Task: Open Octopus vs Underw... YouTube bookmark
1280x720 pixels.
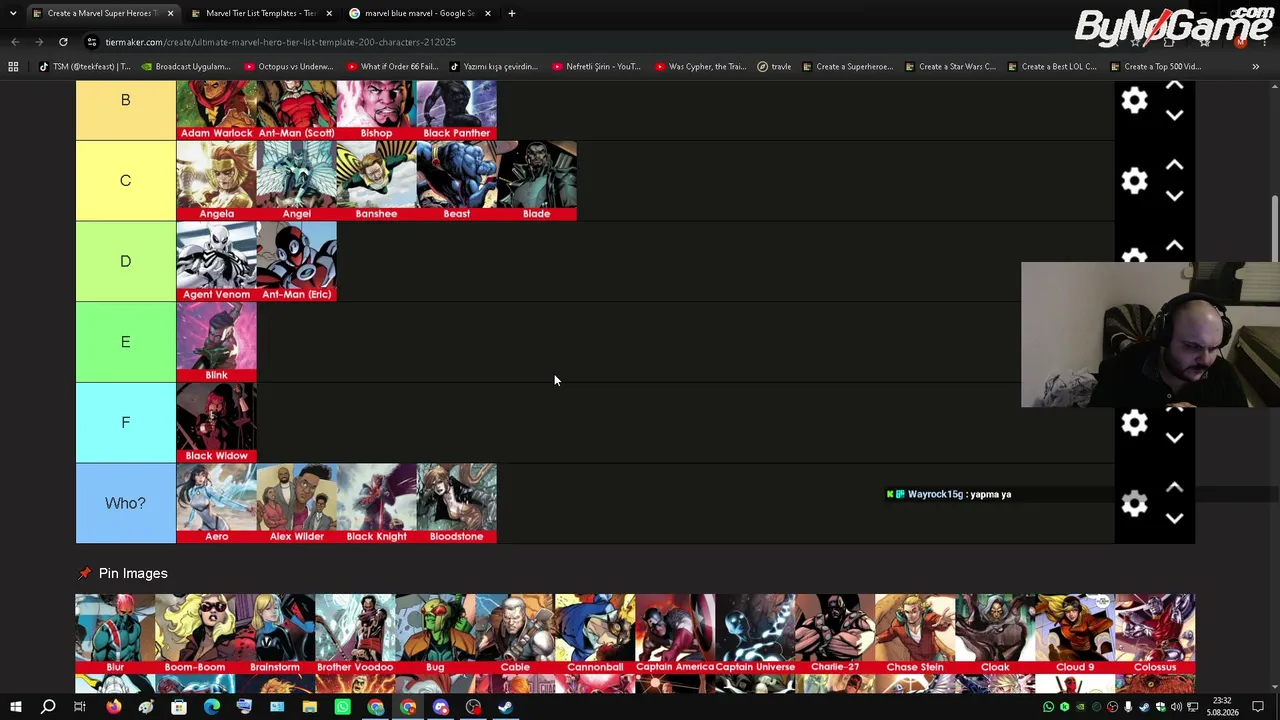Action: [289, 67]
